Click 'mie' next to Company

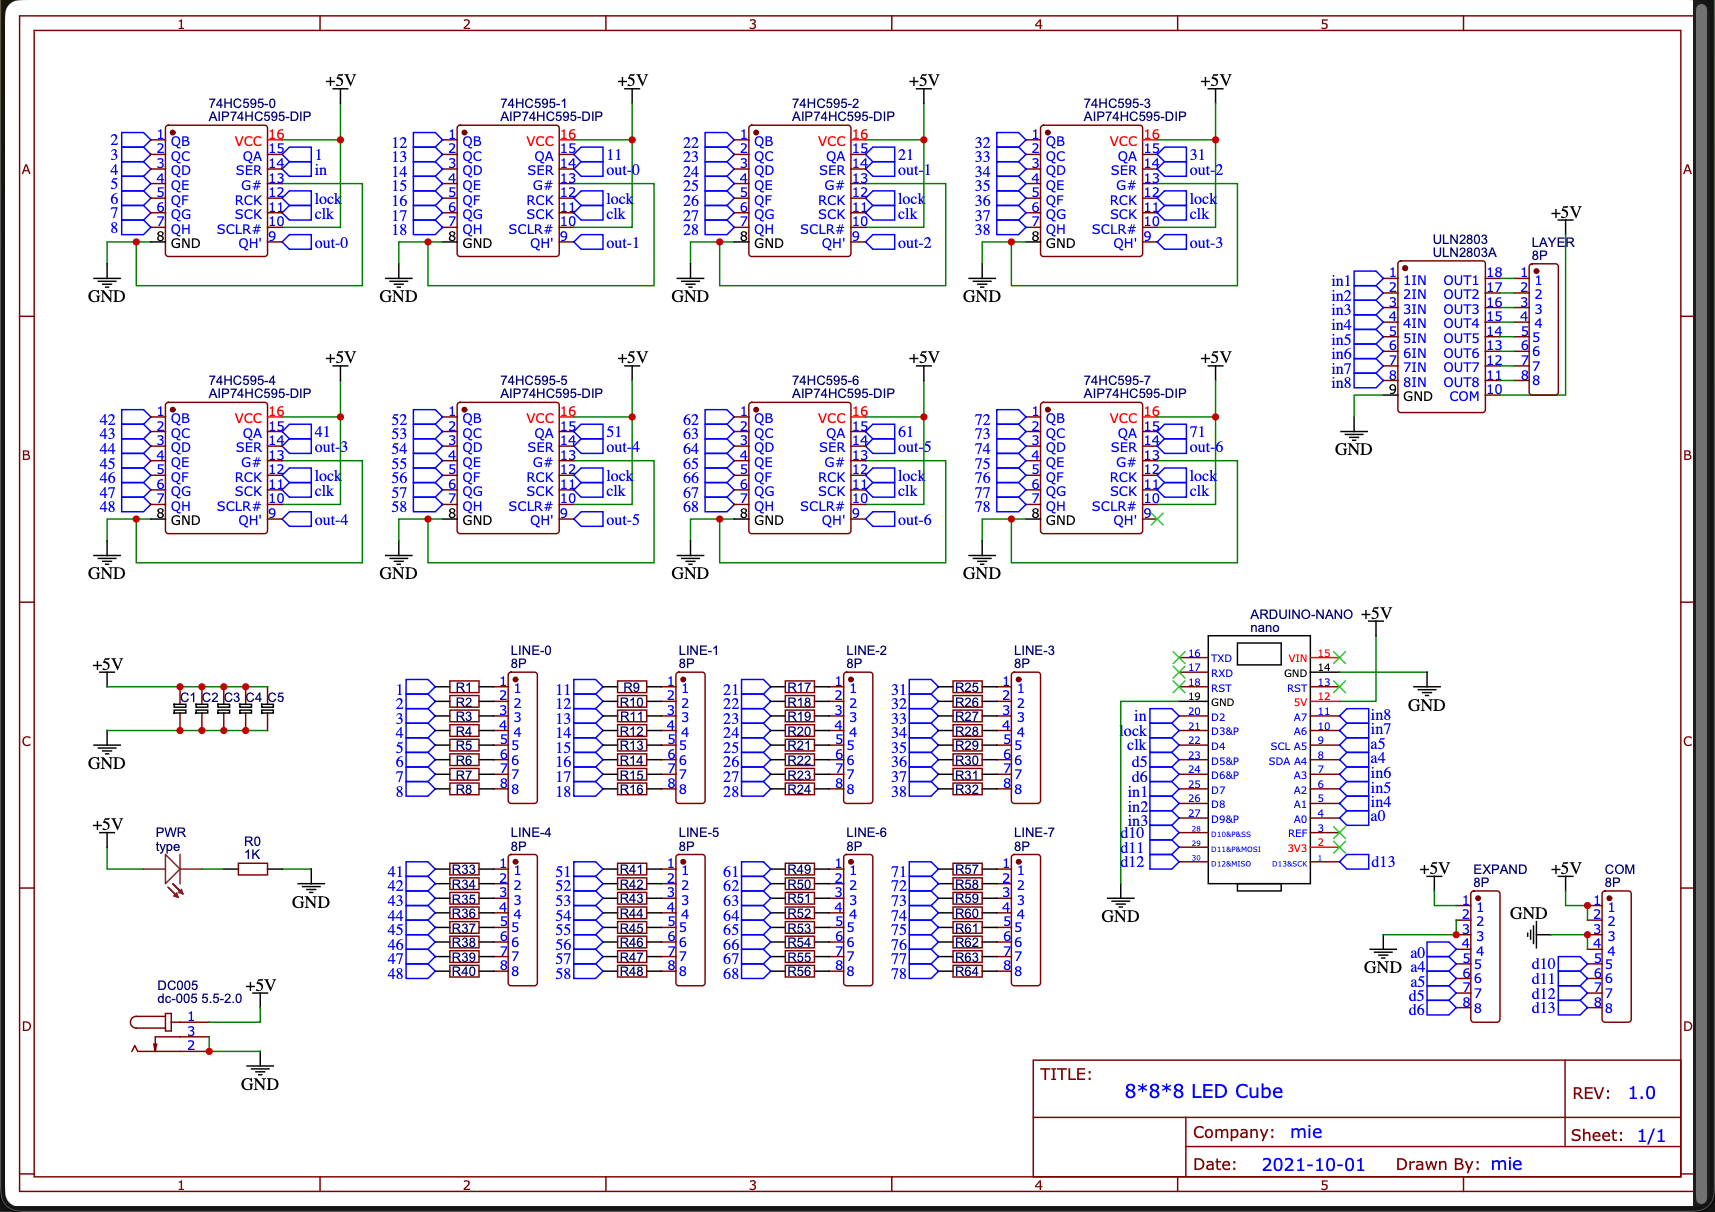coord(1306,1132)
